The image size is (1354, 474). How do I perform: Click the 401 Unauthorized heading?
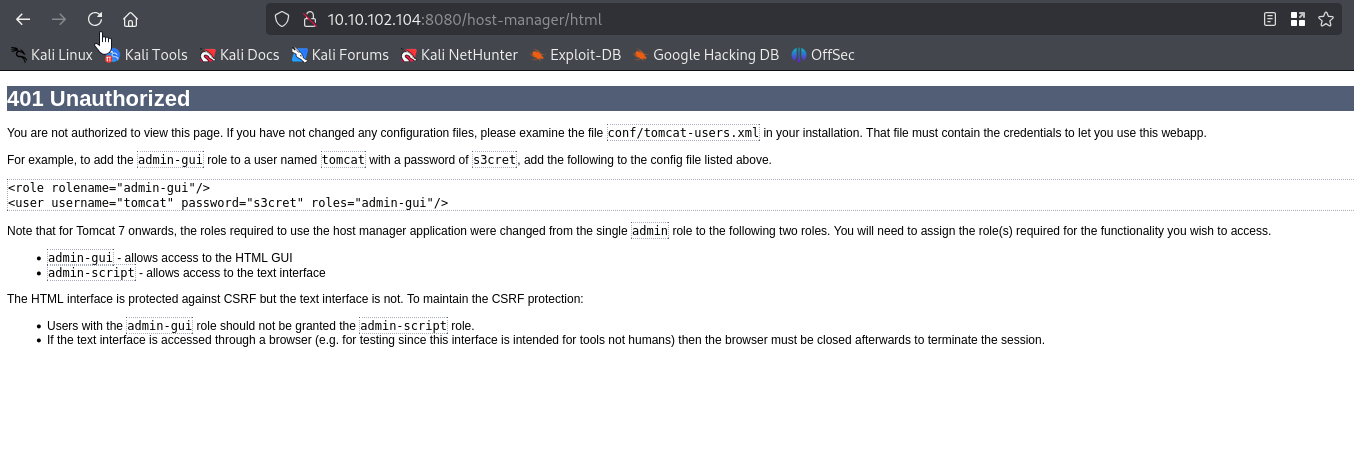[x=98, y=99]
